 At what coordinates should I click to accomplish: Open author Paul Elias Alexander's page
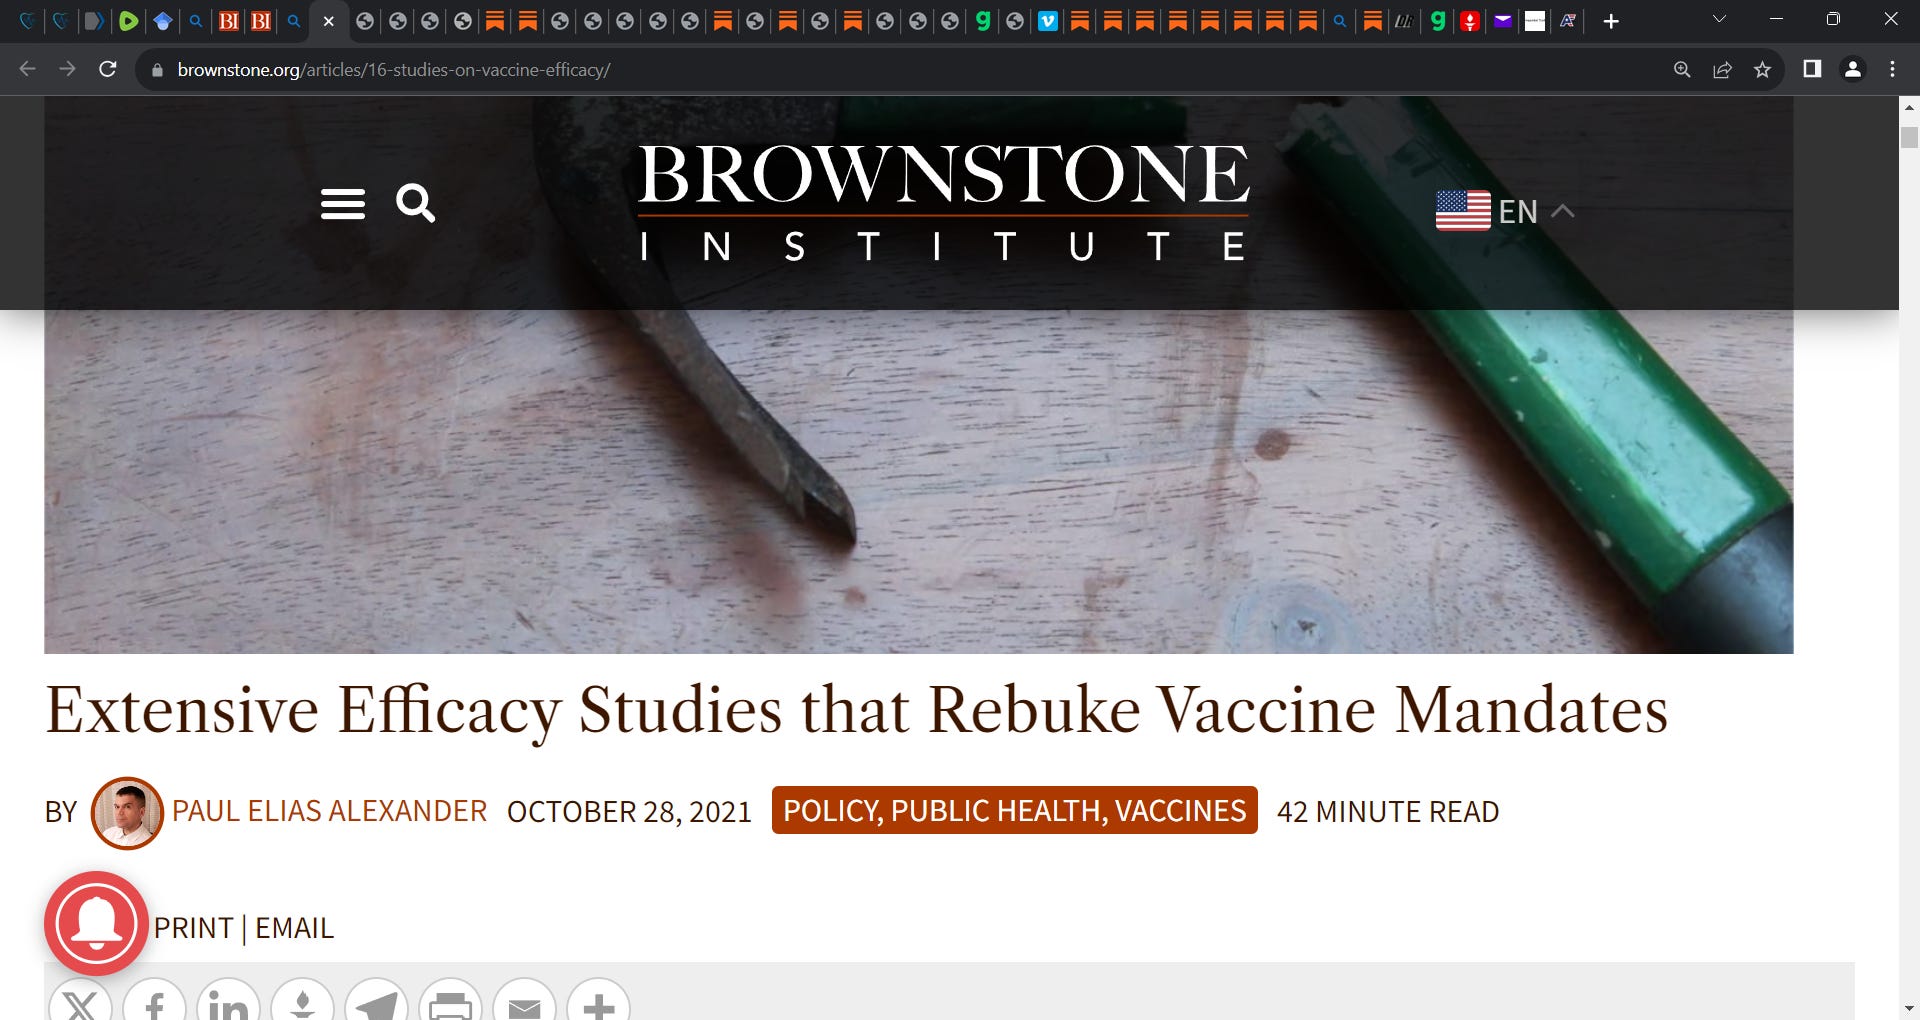coord(329,811)
